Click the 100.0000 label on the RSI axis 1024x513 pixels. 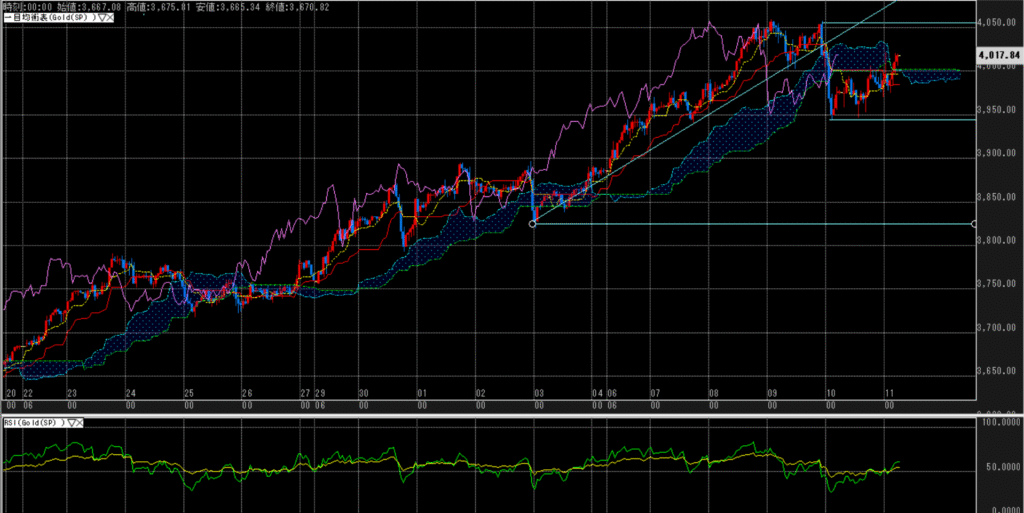[1000, 424]
